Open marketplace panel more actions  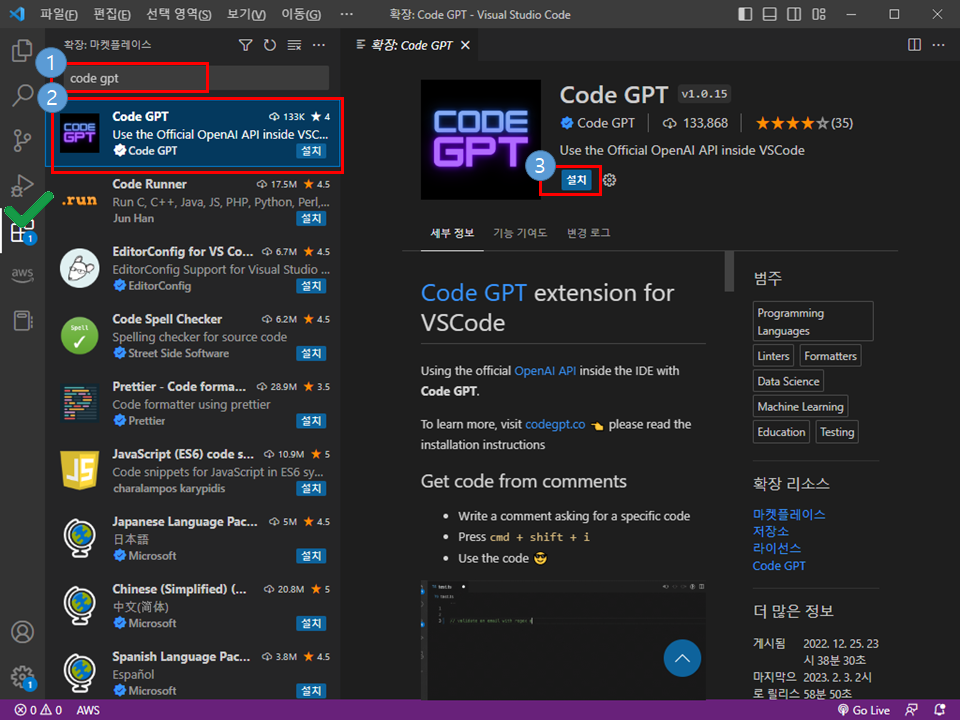[319, 45]
